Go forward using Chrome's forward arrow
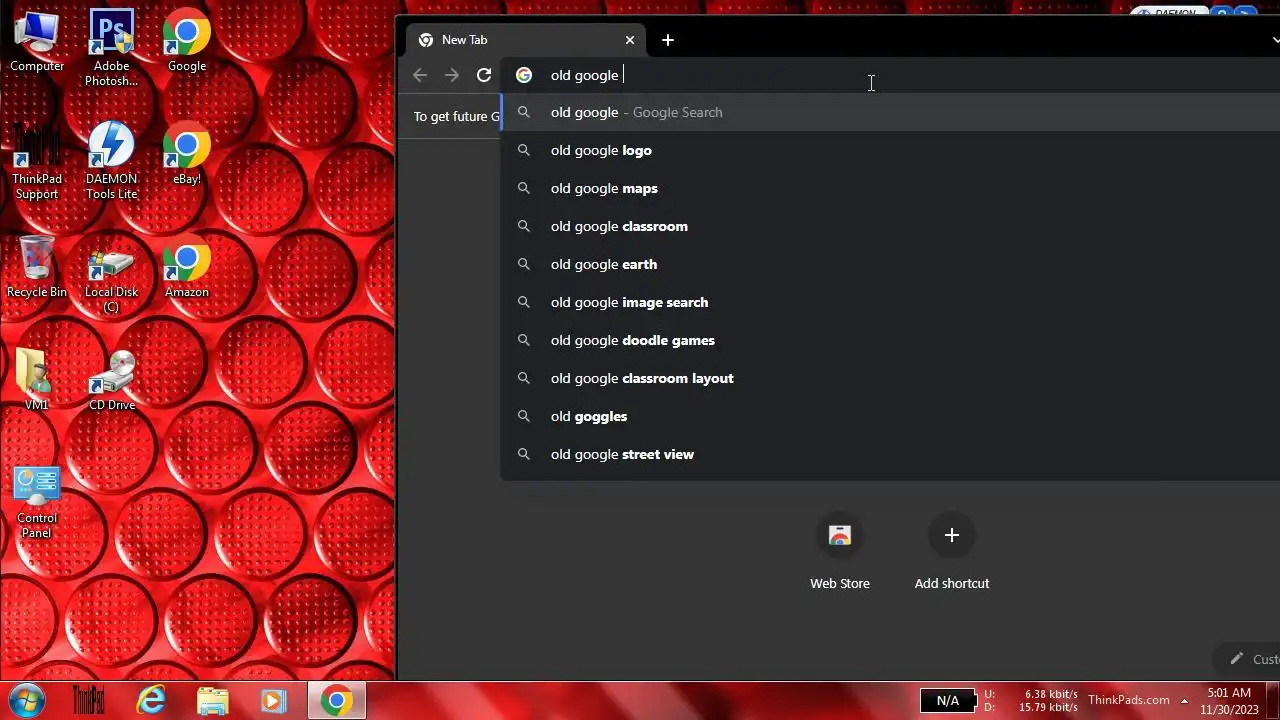 [x=452, y=75]
